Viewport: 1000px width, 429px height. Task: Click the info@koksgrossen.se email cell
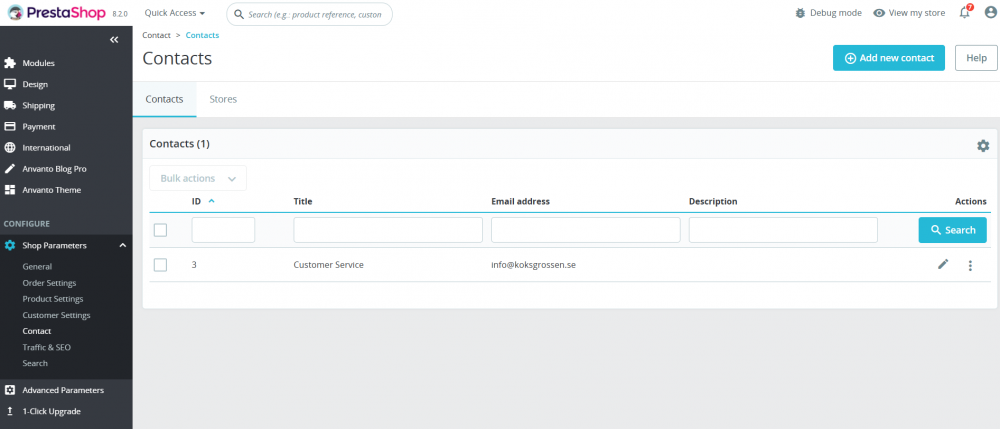[x=533, y=265]
